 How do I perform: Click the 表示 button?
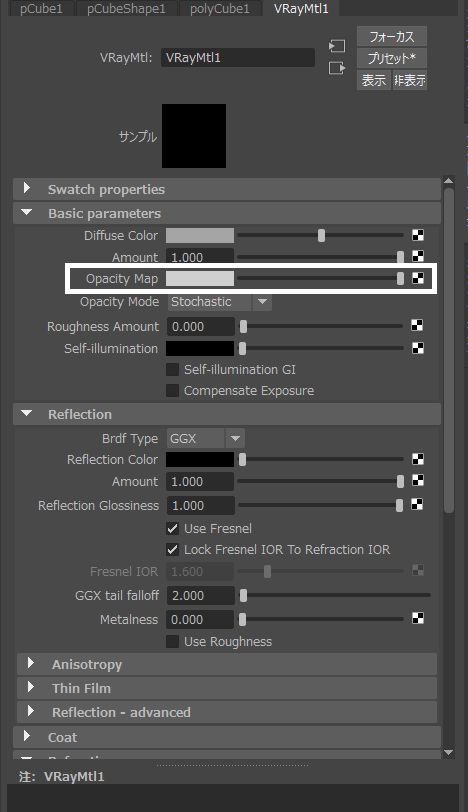(374, 80)
